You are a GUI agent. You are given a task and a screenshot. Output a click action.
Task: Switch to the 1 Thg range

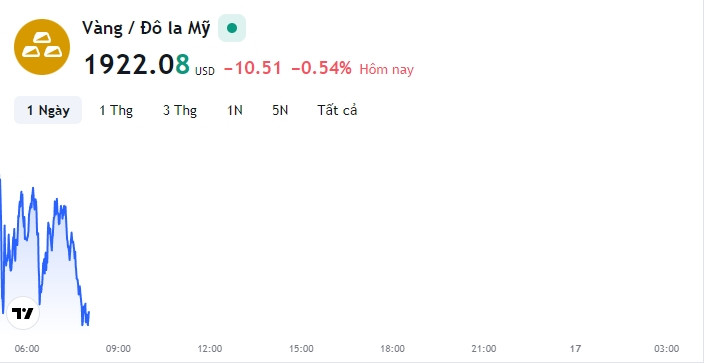click(116, 110)
